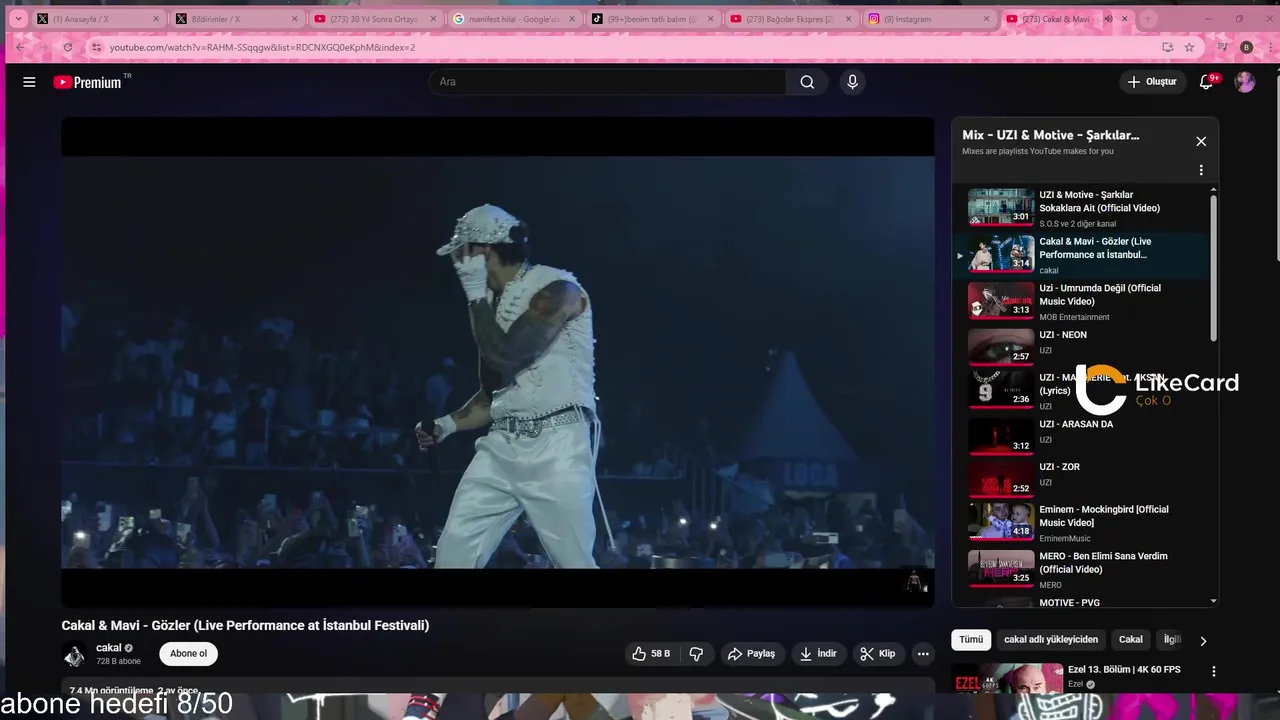This screenshot has width=1280, height=720.
Task: Open options for Ezel 13. Bölüm video
Action: coord(1214,672)
